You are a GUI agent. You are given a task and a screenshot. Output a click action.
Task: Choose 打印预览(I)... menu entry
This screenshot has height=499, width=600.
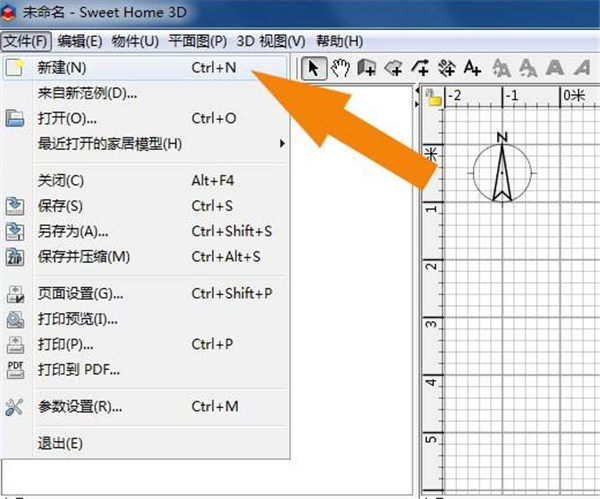coord(145,319)
